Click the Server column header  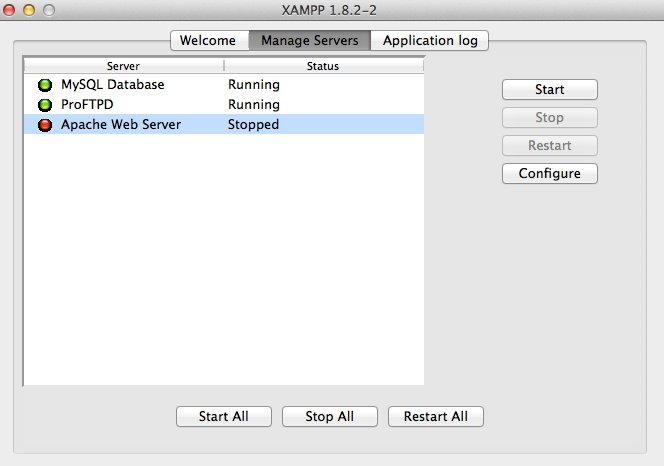[123, 66]
